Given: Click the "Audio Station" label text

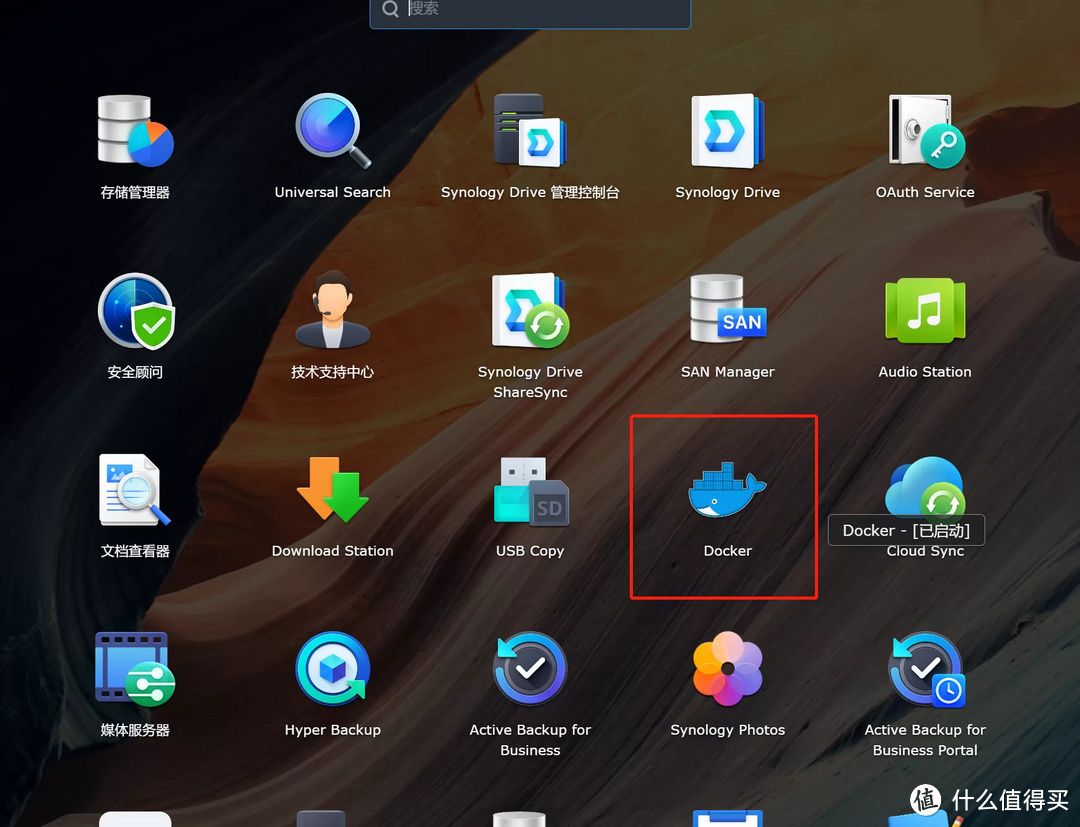Looking at the screenshot, I should 925,372.
